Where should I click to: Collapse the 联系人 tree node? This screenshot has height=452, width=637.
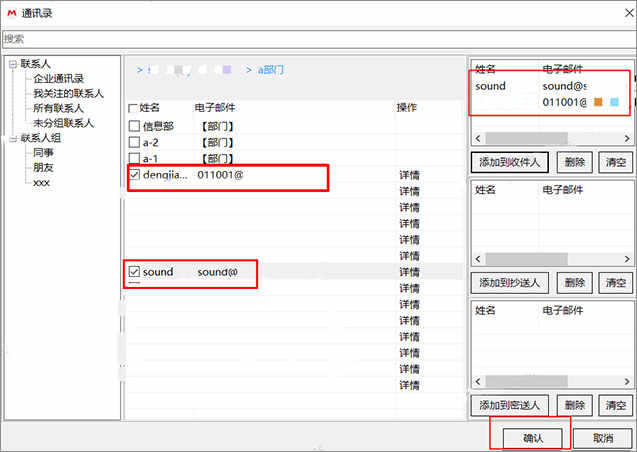(x=13, y=64)
